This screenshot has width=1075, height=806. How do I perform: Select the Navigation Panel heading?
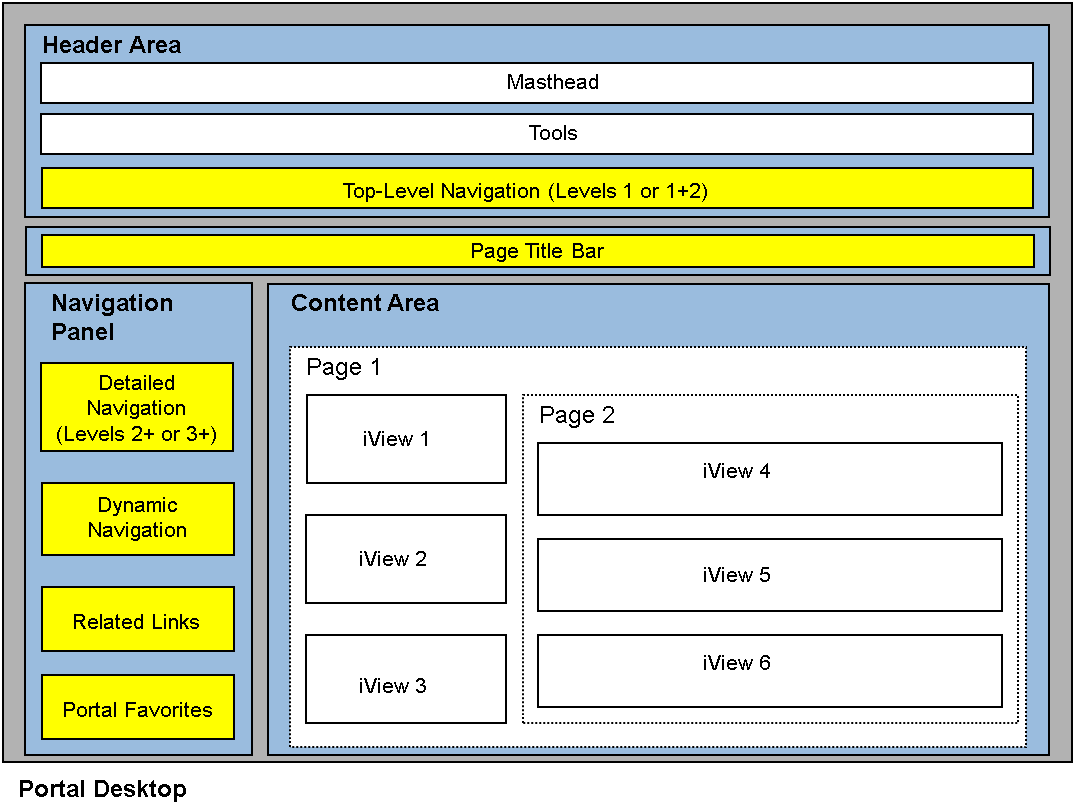(112, 317)
